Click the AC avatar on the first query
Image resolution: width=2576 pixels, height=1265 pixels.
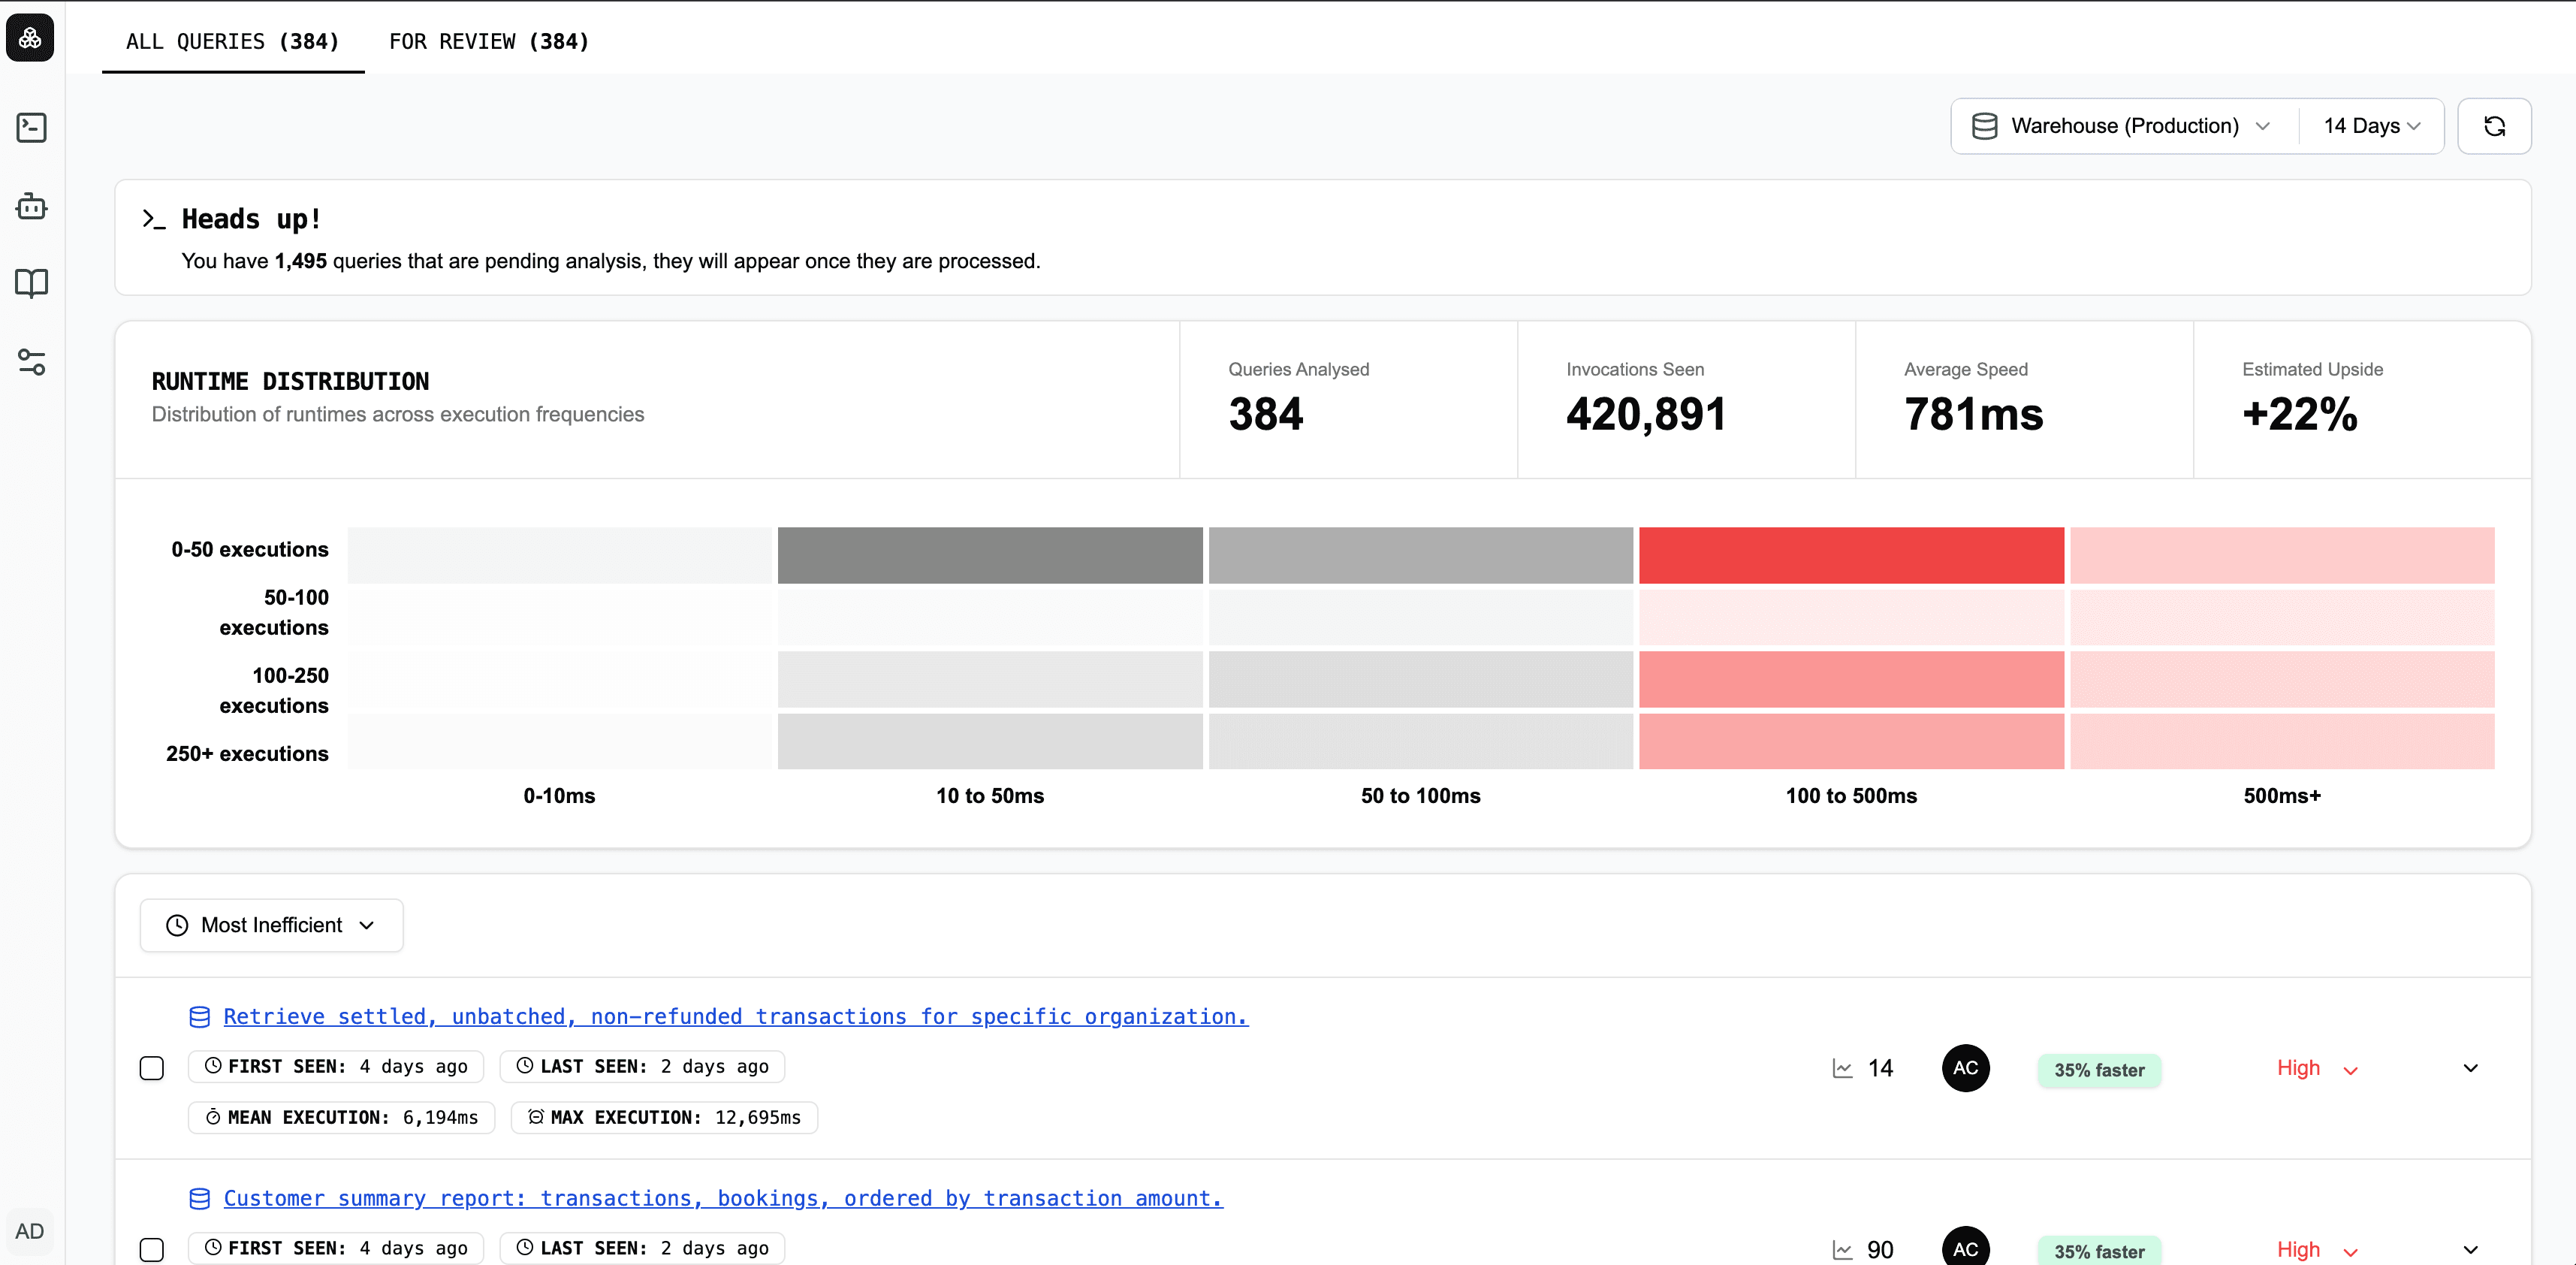1966,1067
